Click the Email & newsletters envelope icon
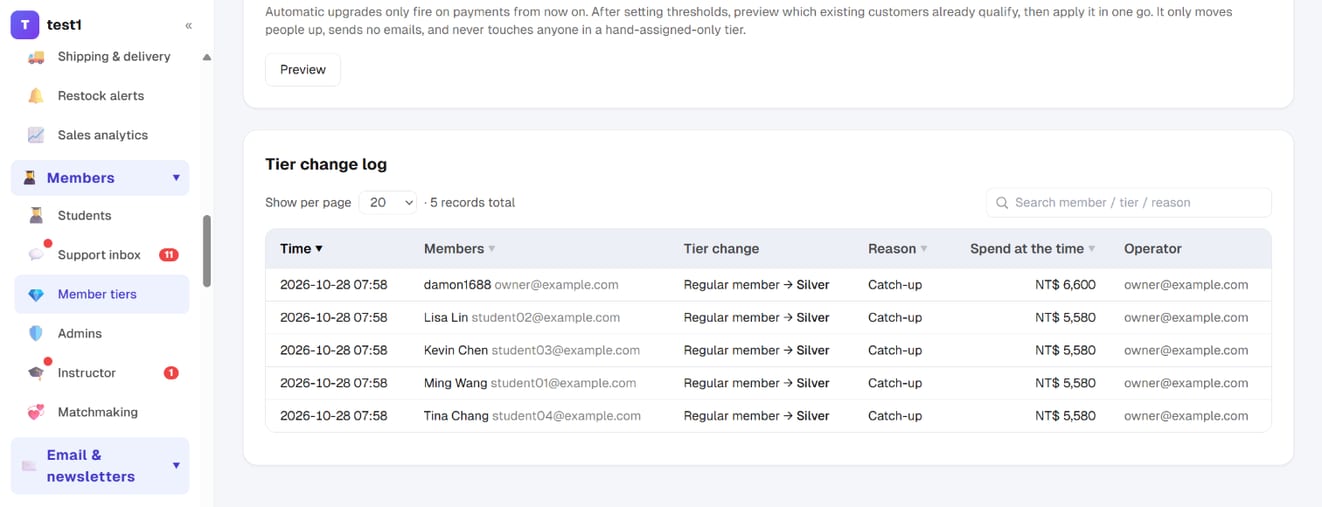Screen dimensions: 1322x507 pos(29,466)
